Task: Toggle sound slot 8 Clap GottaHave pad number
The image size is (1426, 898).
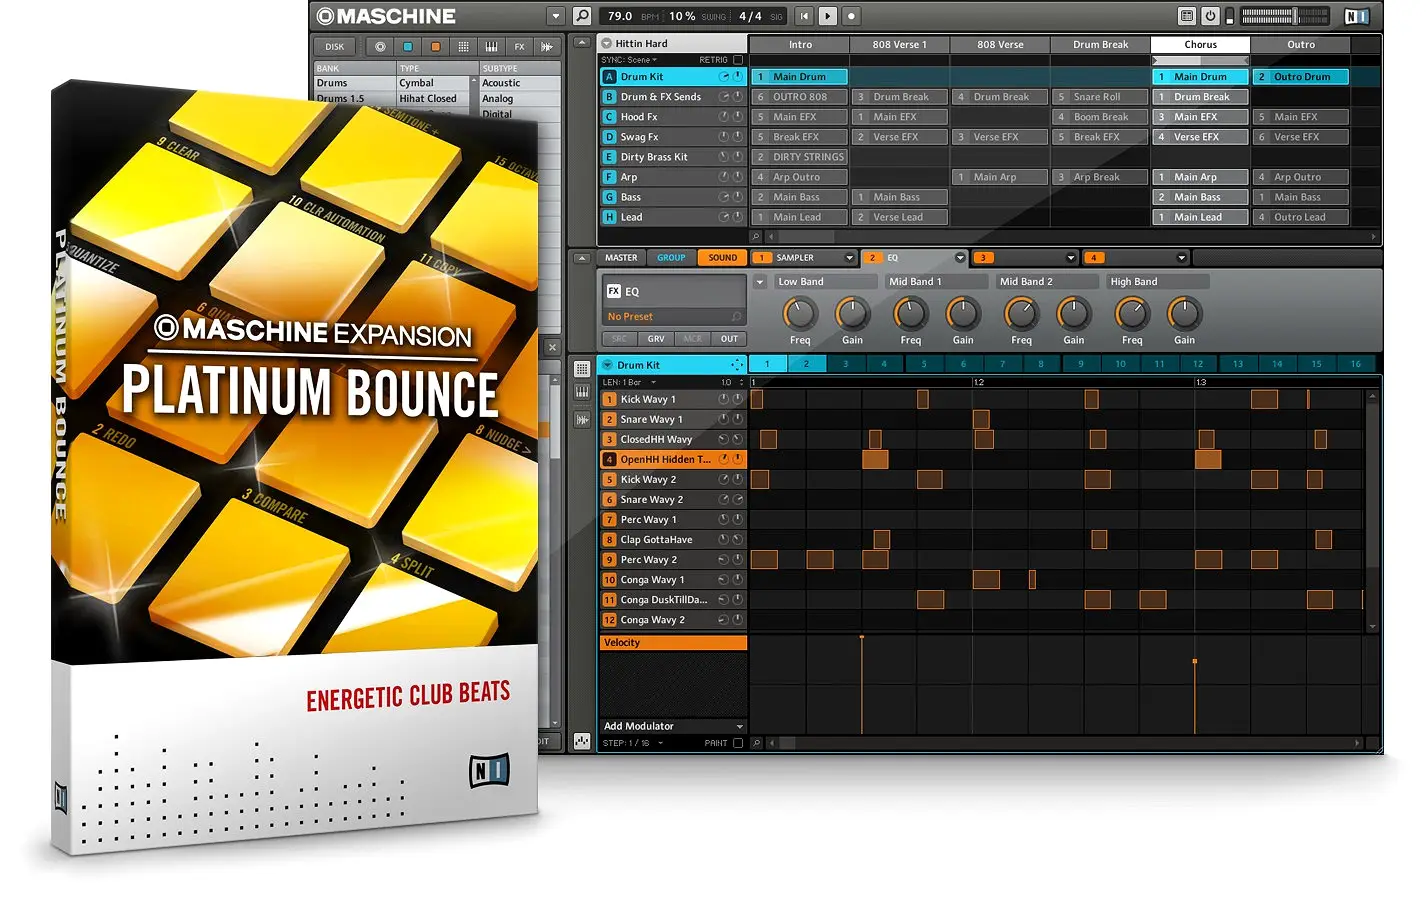Action: (609, 539)
